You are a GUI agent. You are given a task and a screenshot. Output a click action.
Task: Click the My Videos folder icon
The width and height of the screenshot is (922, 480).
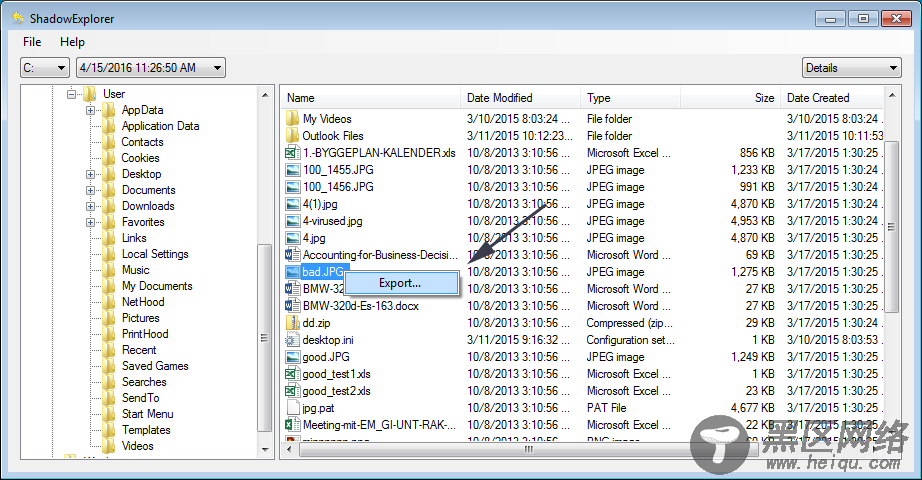coord(292,119)
